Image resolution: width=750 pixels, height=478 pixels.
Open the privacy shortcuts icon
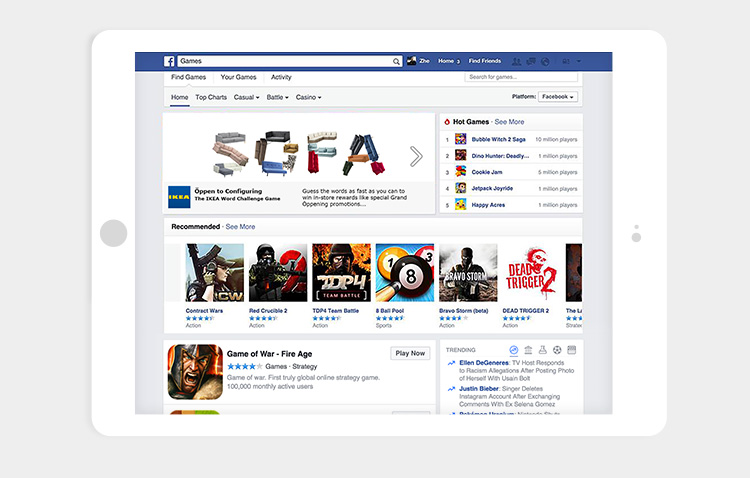tap(566, 61)
